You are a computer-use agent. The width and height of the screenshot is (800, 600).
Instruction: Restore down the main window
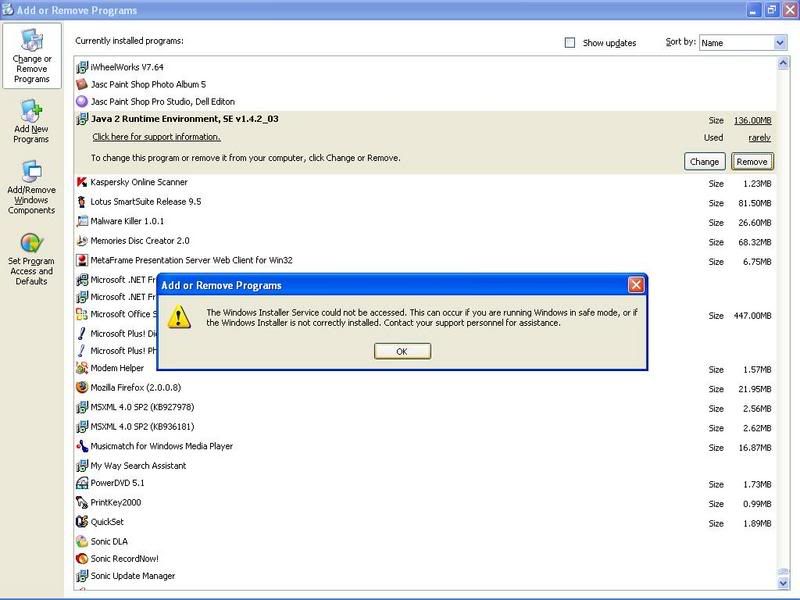coord(771,10)
